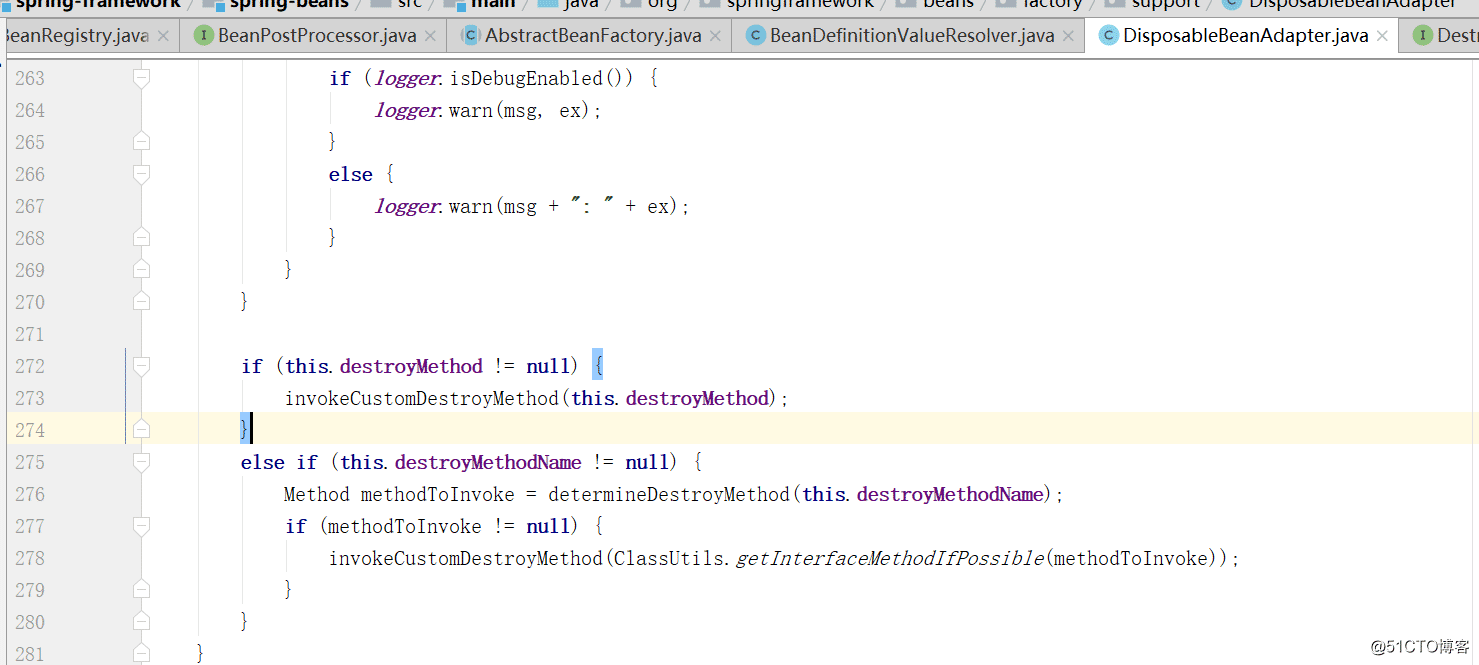The image size is (1479, 665).
Task: Collapse the if block at line 272
Action: pos(141,366)
